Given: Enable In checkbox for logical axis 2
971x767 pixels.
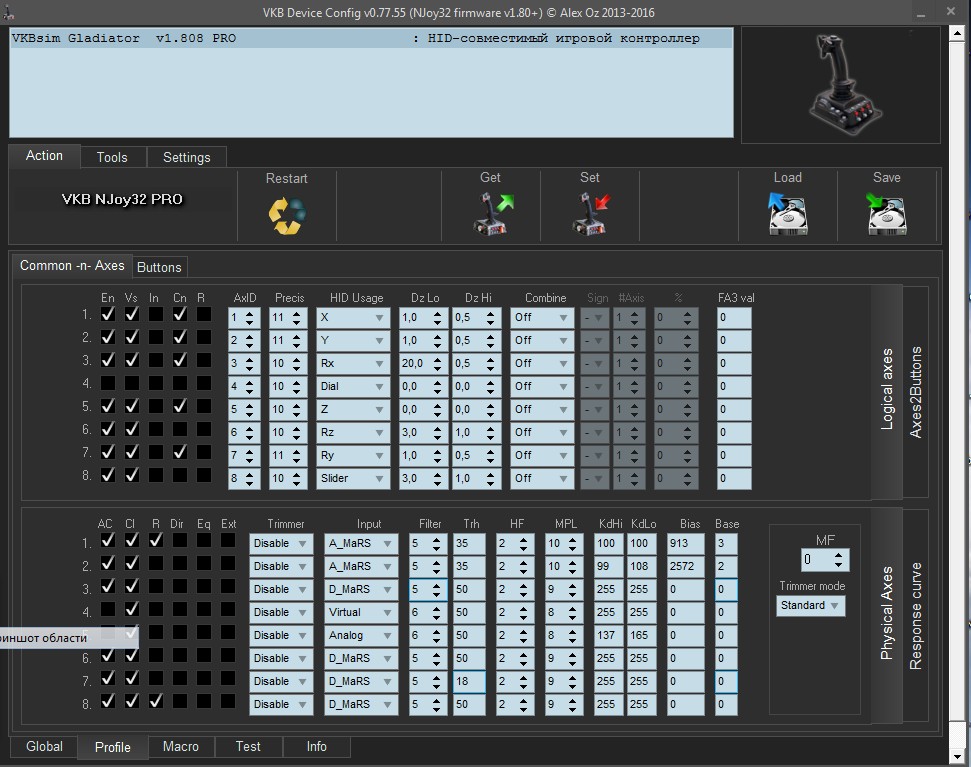Looking at the screenshot, I should [156, 337].
